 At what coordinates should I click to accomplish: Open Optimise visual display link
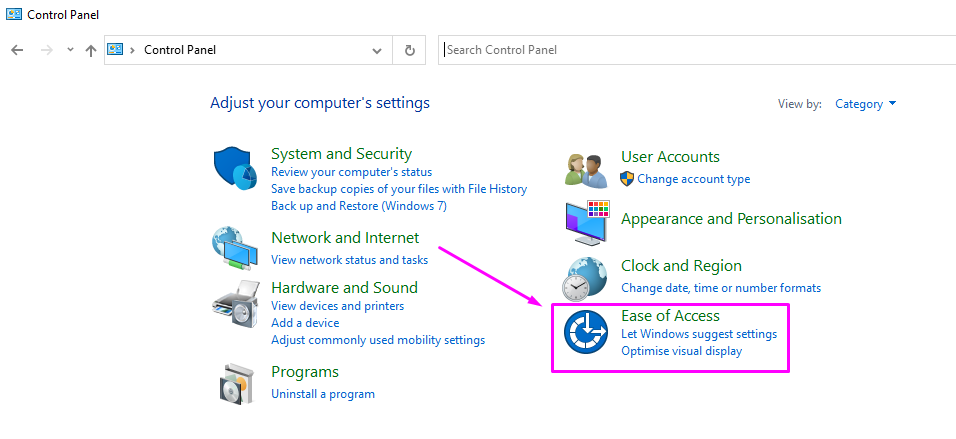pyautogui.click(x=681, y=351)
